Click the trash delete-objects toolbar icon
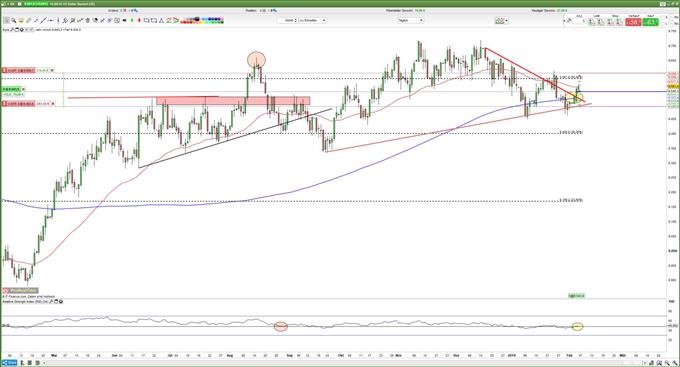The height and width of the screenshot is (367, 680). click(x=87, y=20)
